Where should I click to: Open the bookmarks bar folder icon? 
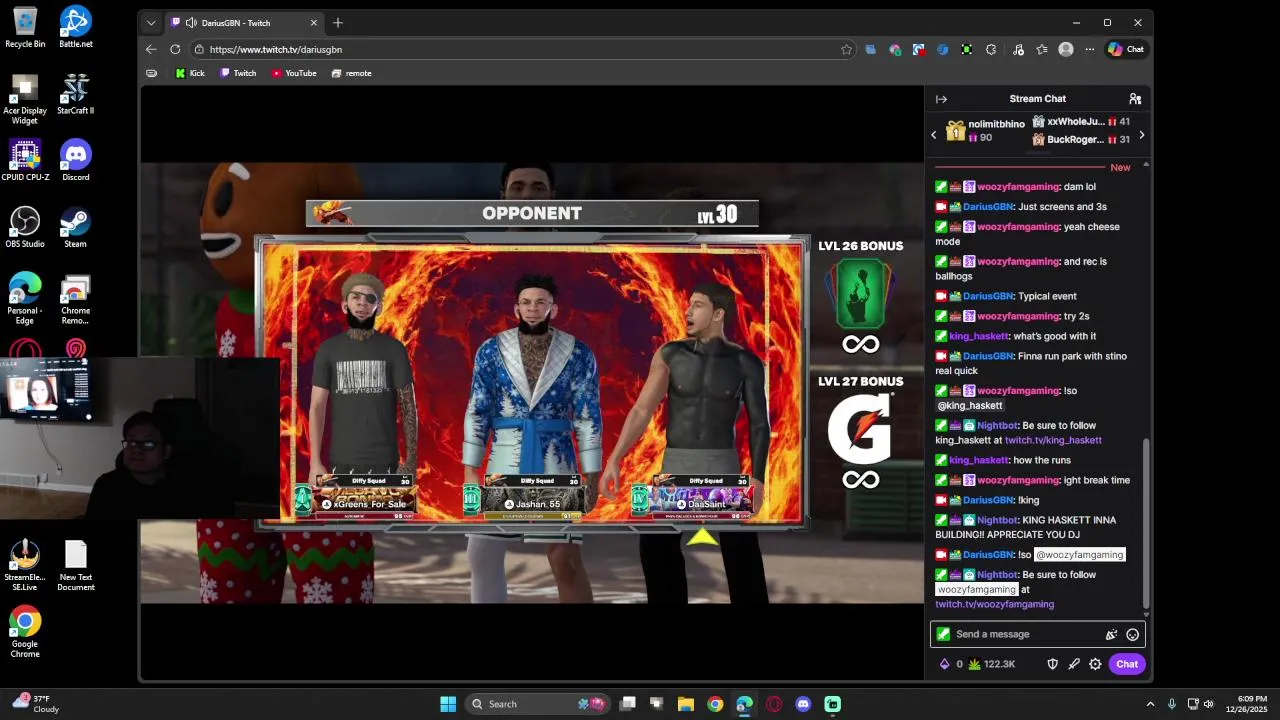[151, 73]
